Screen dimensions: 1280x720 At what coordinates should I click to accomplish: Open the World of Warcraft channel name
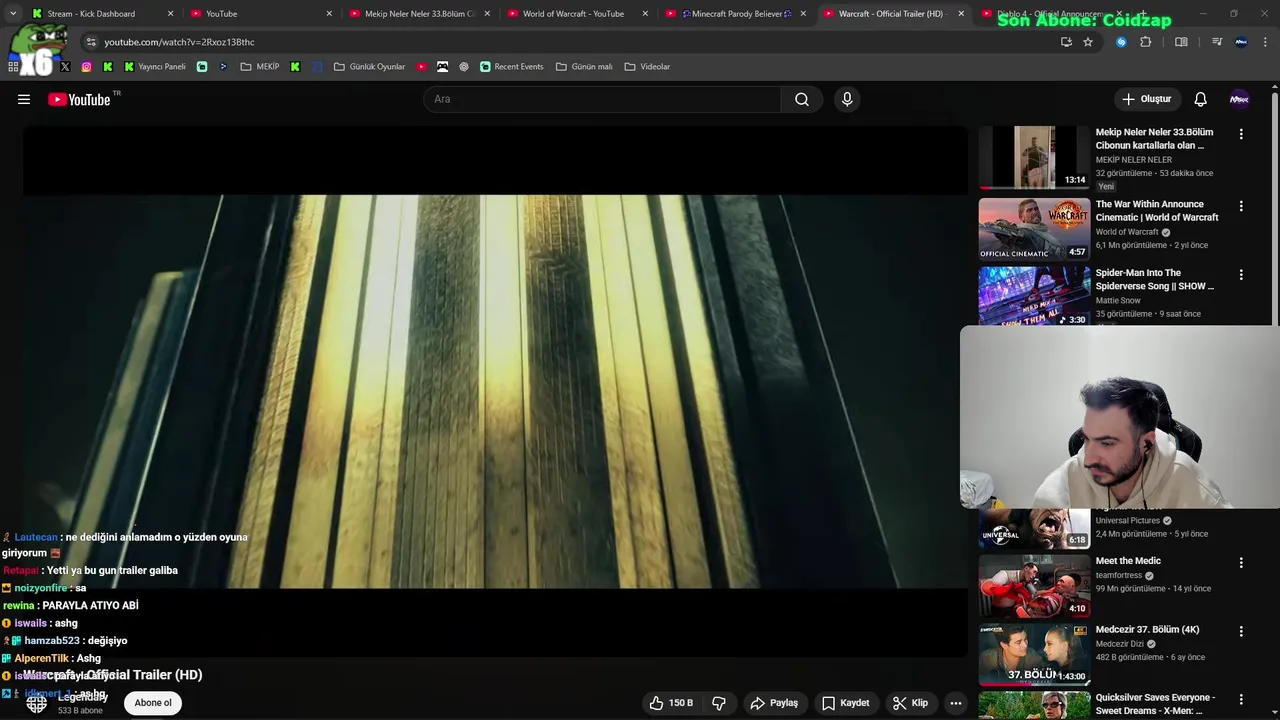[1127, 232]
